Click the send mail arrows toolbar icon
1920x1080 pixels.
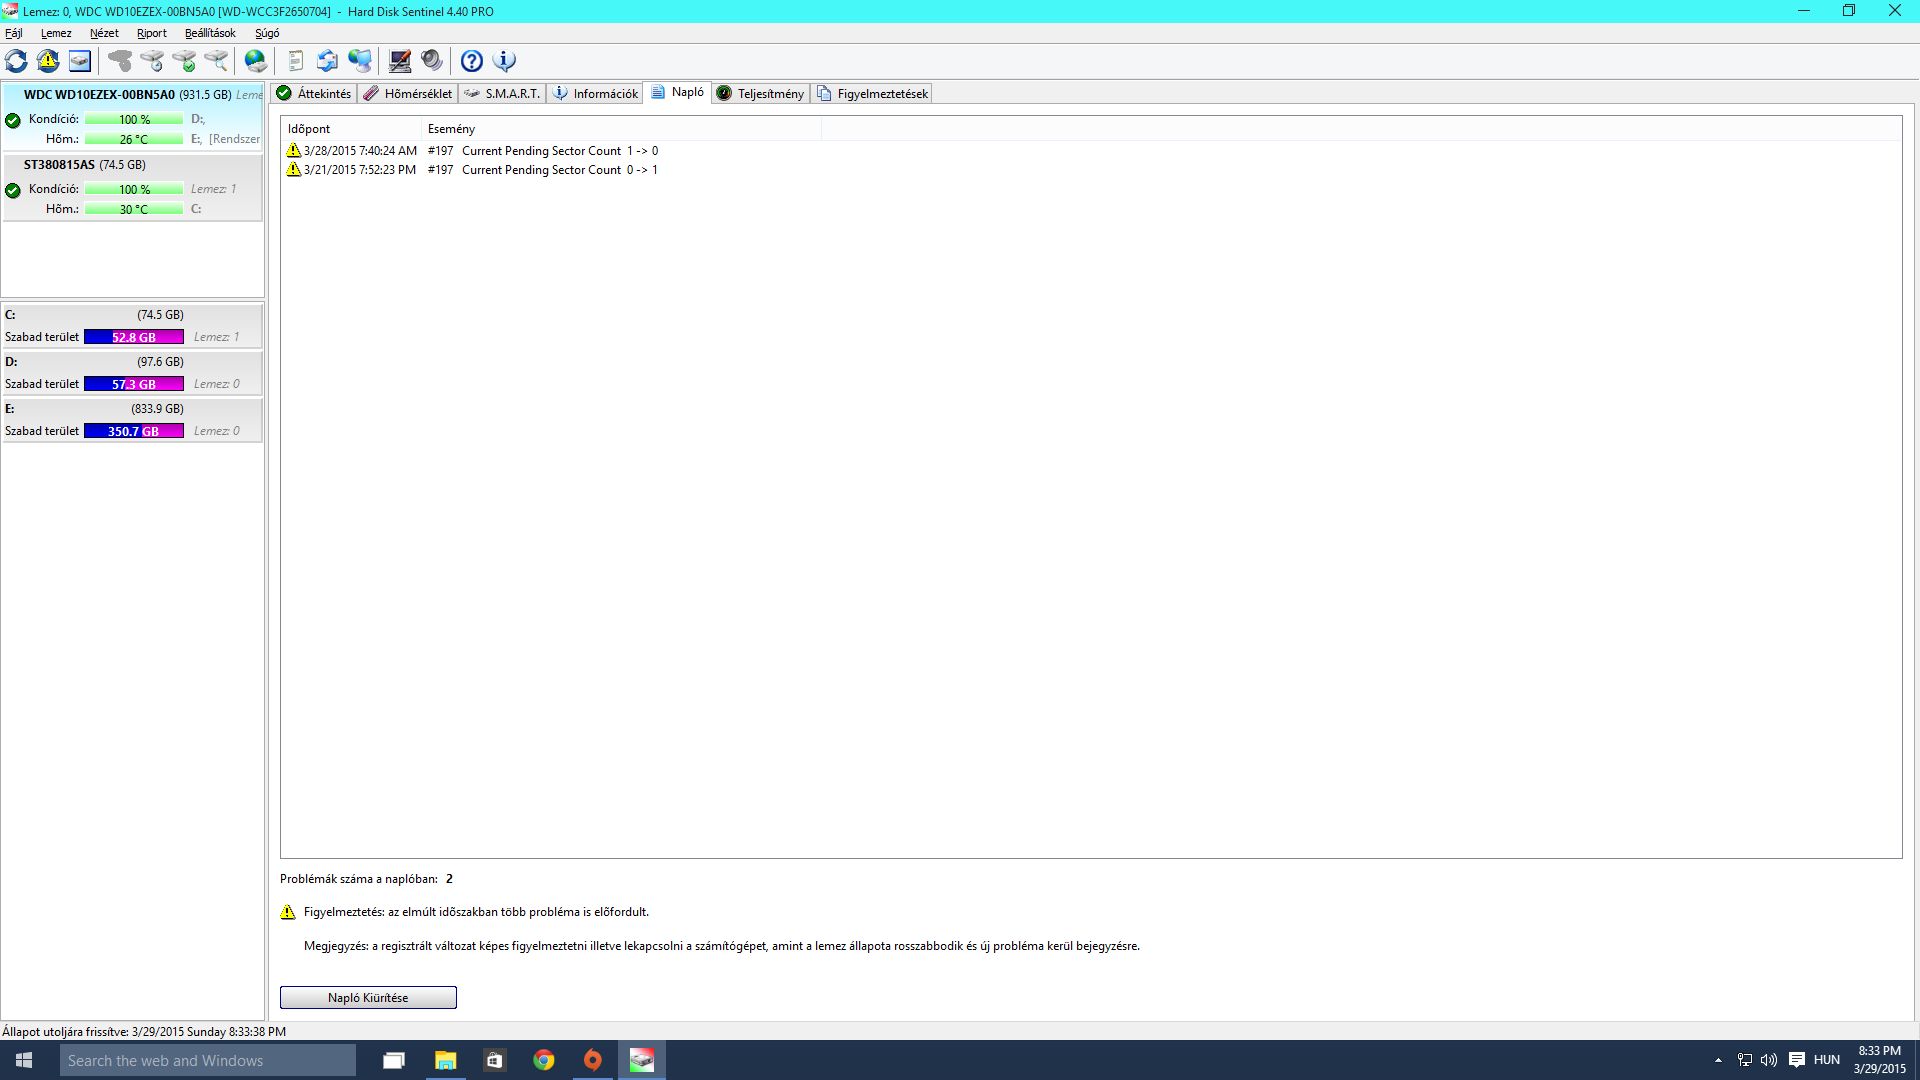click(x=327, y=61)
